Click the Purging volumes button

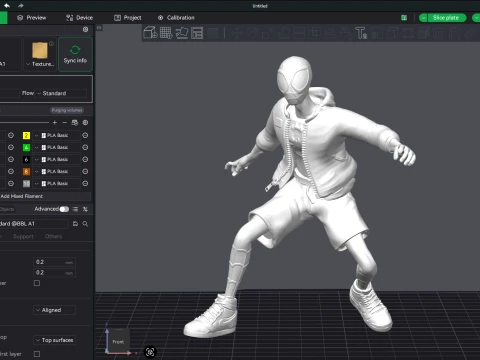tap(67, 110)
